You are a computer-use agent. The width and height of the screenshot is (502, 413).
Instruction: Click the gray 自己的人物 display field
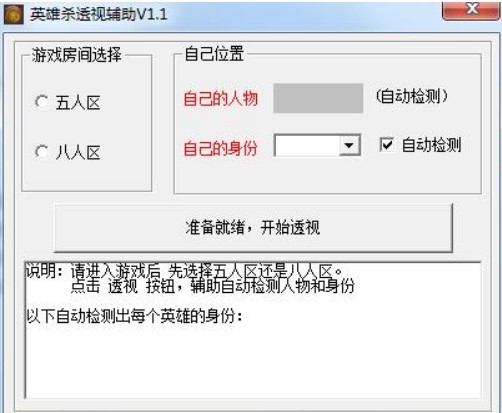coord(318,98)
